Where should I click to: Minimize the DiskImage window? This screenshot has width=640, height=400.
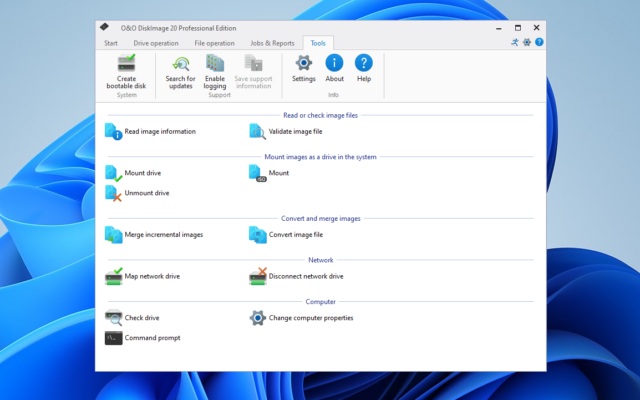point(498,28)
